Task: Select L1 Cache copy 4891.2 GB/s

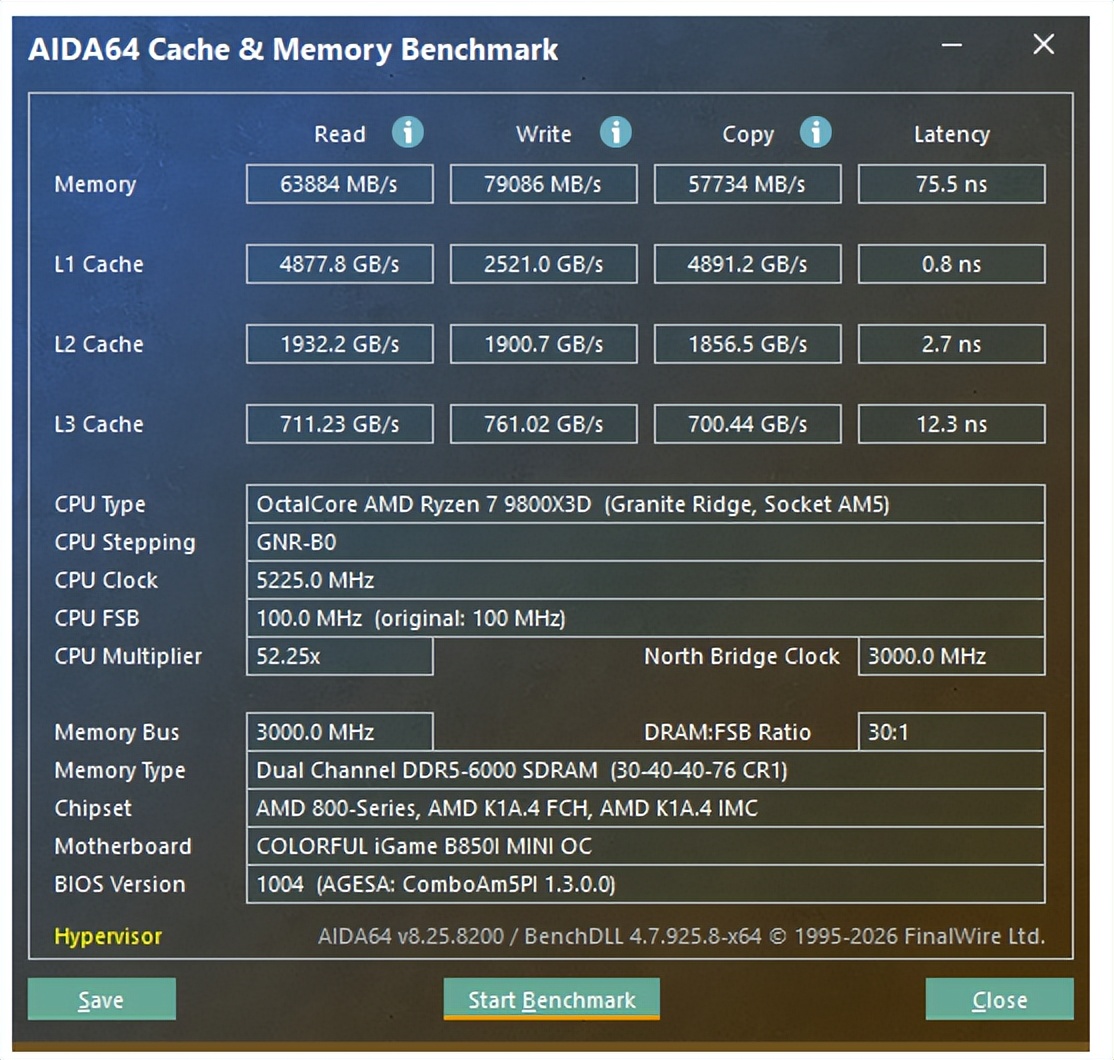Action: 747,264
